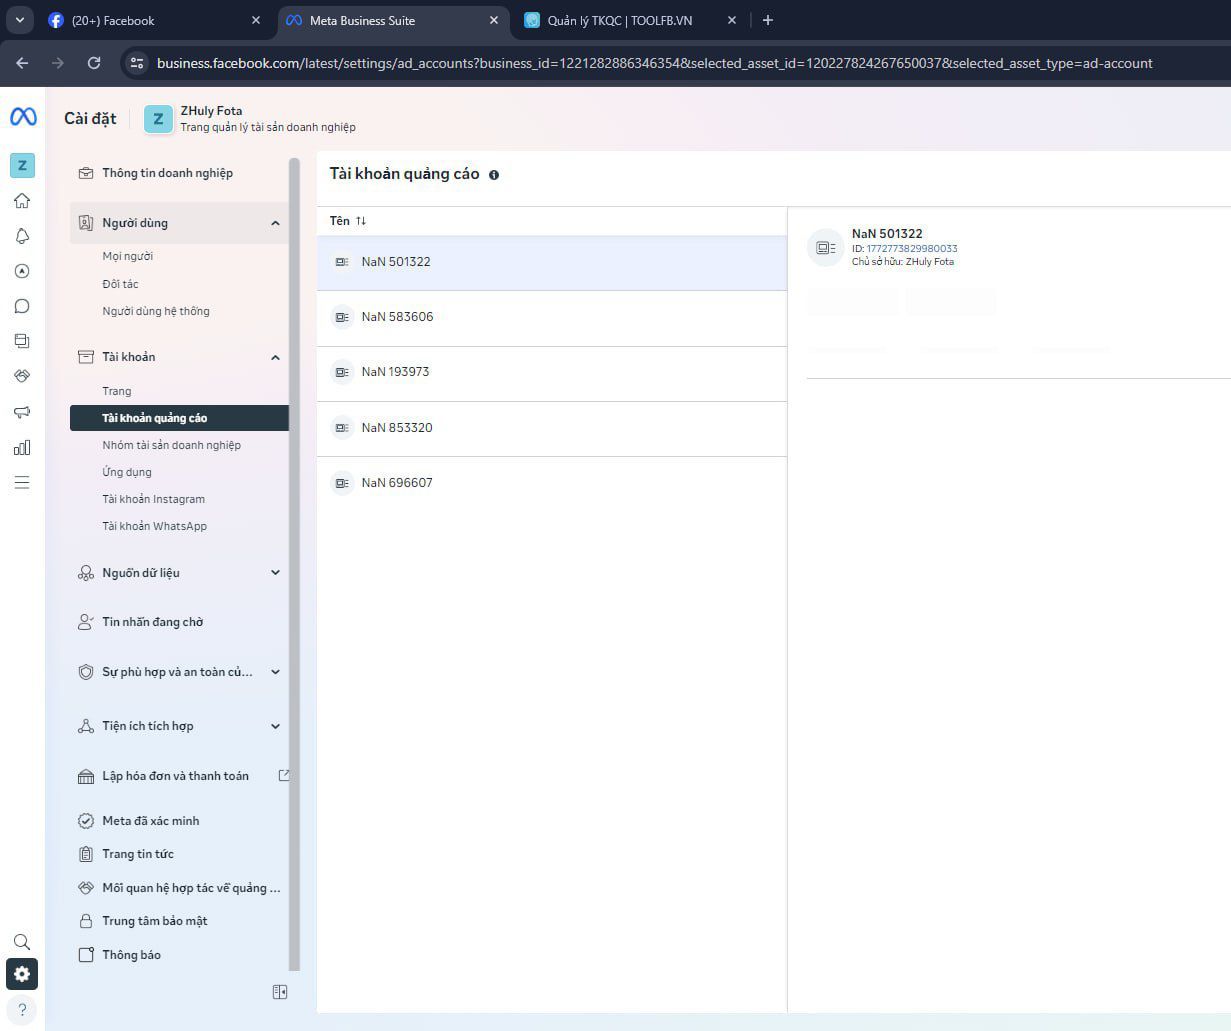The width and height of the screenshot is (1231, 1031).
Task: Click the external link icon for Lập hóa đơn
Action: (x=284, y=775)
